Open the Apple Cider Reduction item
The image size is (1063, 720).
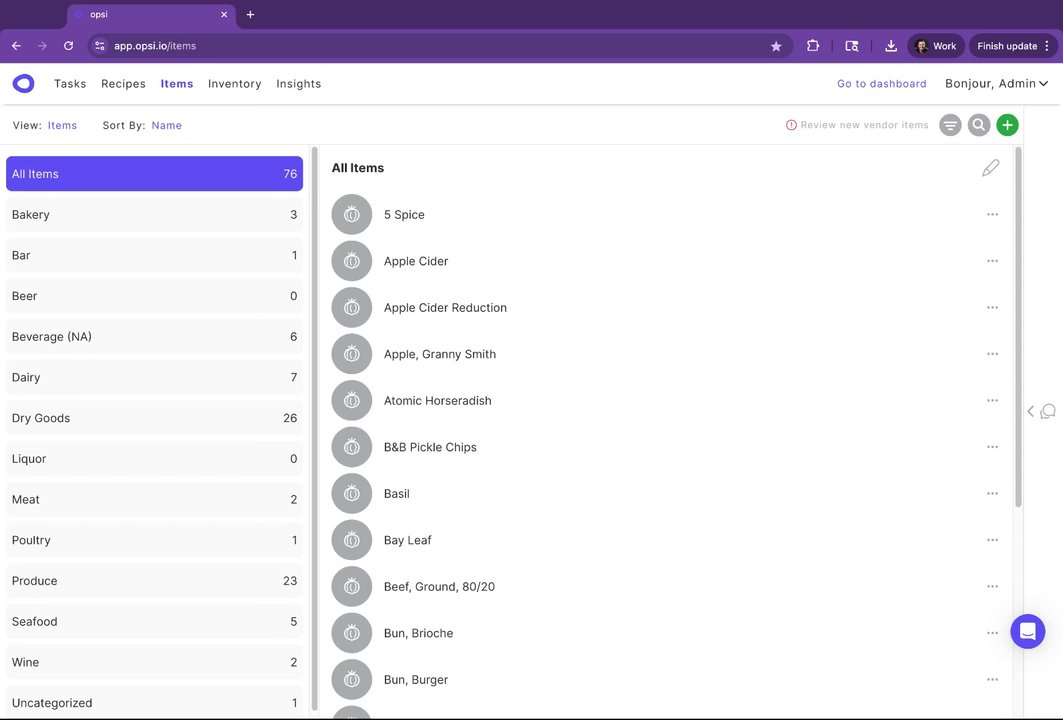[x=445, y=307]
